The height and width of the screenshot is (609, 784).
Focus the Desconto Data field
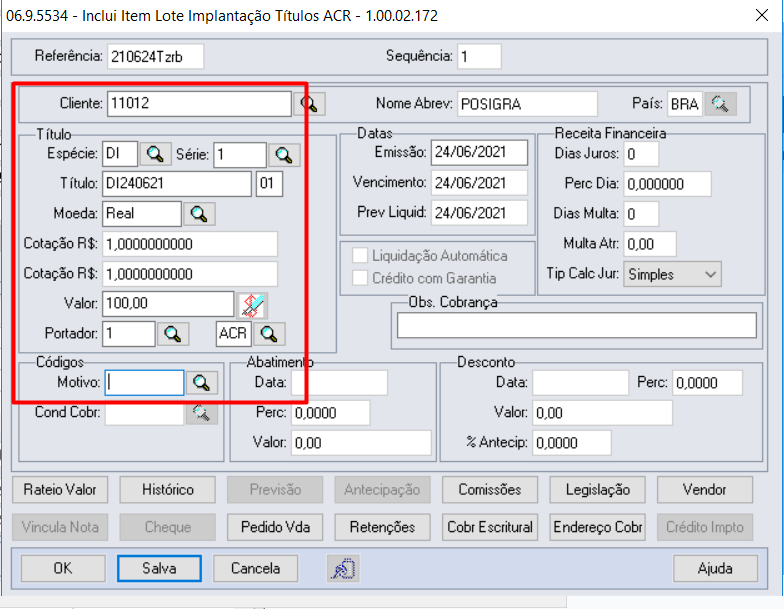point(580,383)
